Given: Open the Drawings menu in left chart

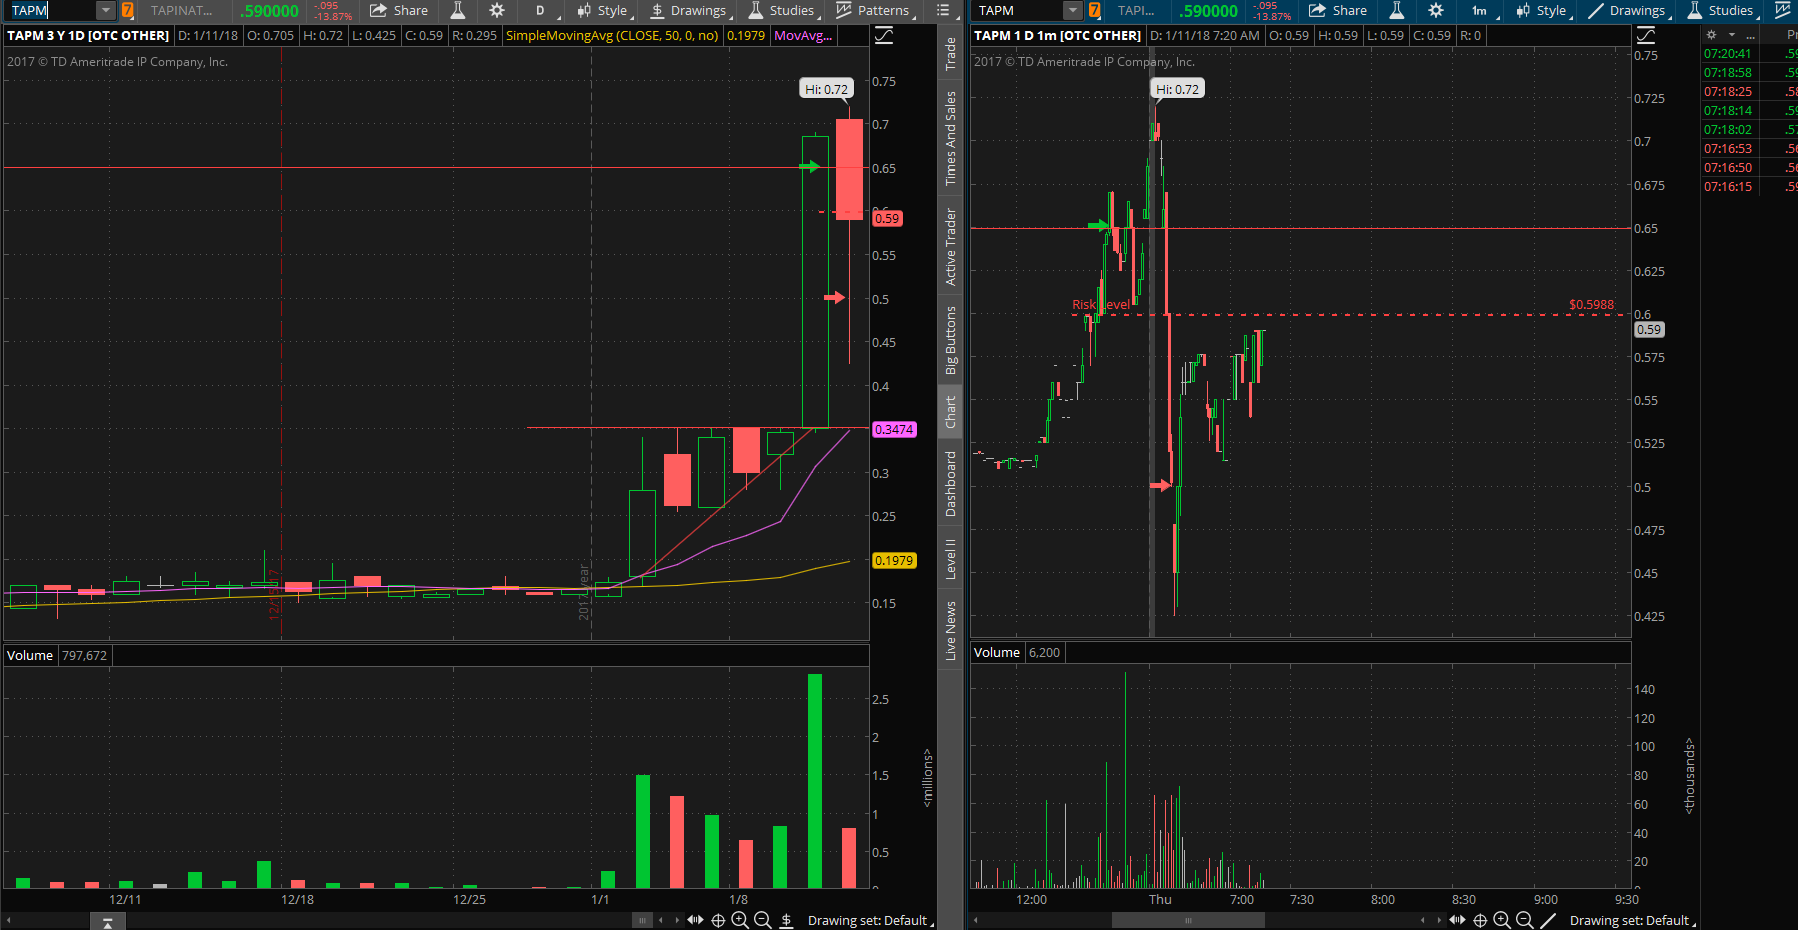Looking at the screenshot, I should [x=689, y=11].
